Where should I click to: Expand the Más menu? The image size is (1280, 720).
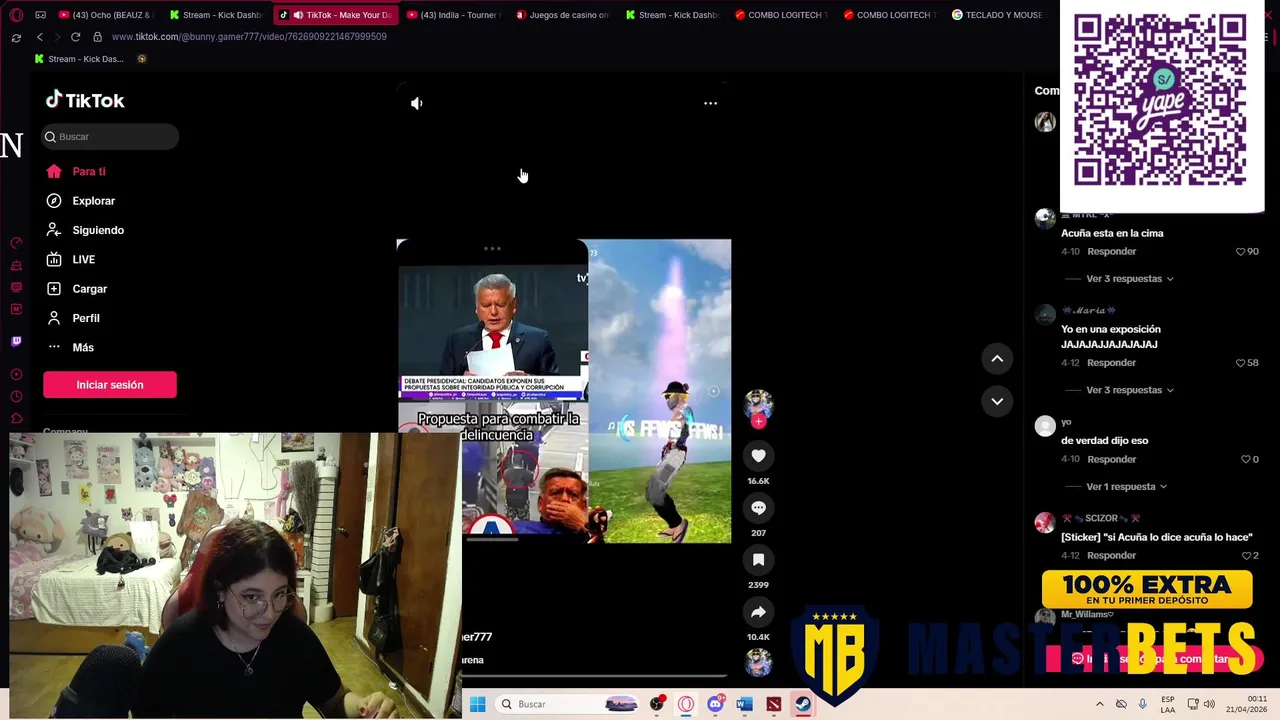[x=70, y=348]
